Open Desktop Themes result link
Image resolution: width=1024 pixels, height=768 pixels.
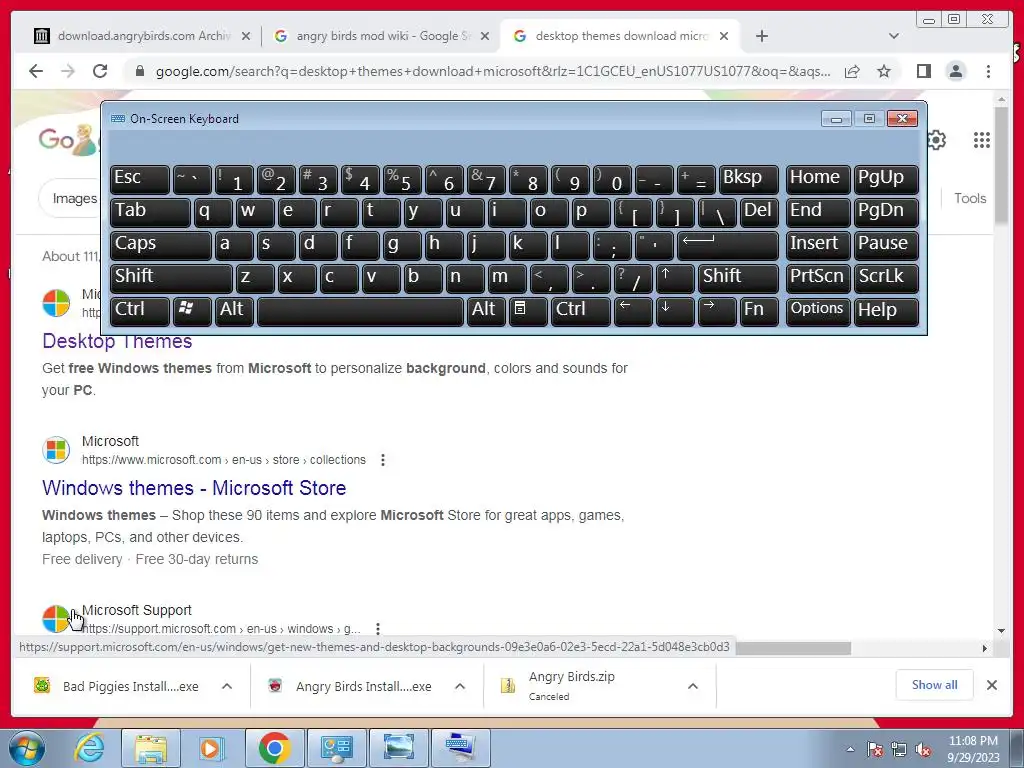pos(117,341)
